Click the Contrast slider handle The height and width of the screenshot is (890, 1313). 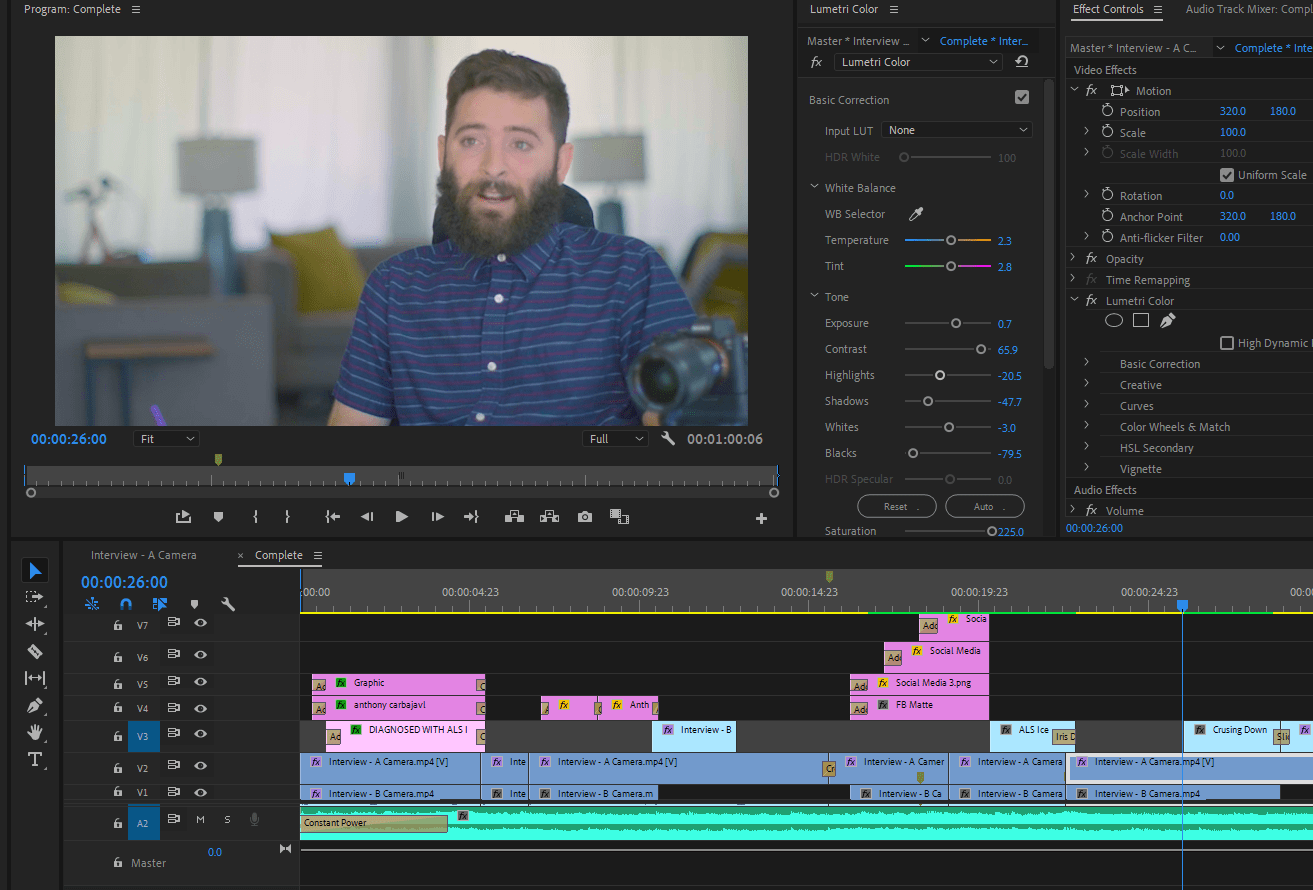981,349
